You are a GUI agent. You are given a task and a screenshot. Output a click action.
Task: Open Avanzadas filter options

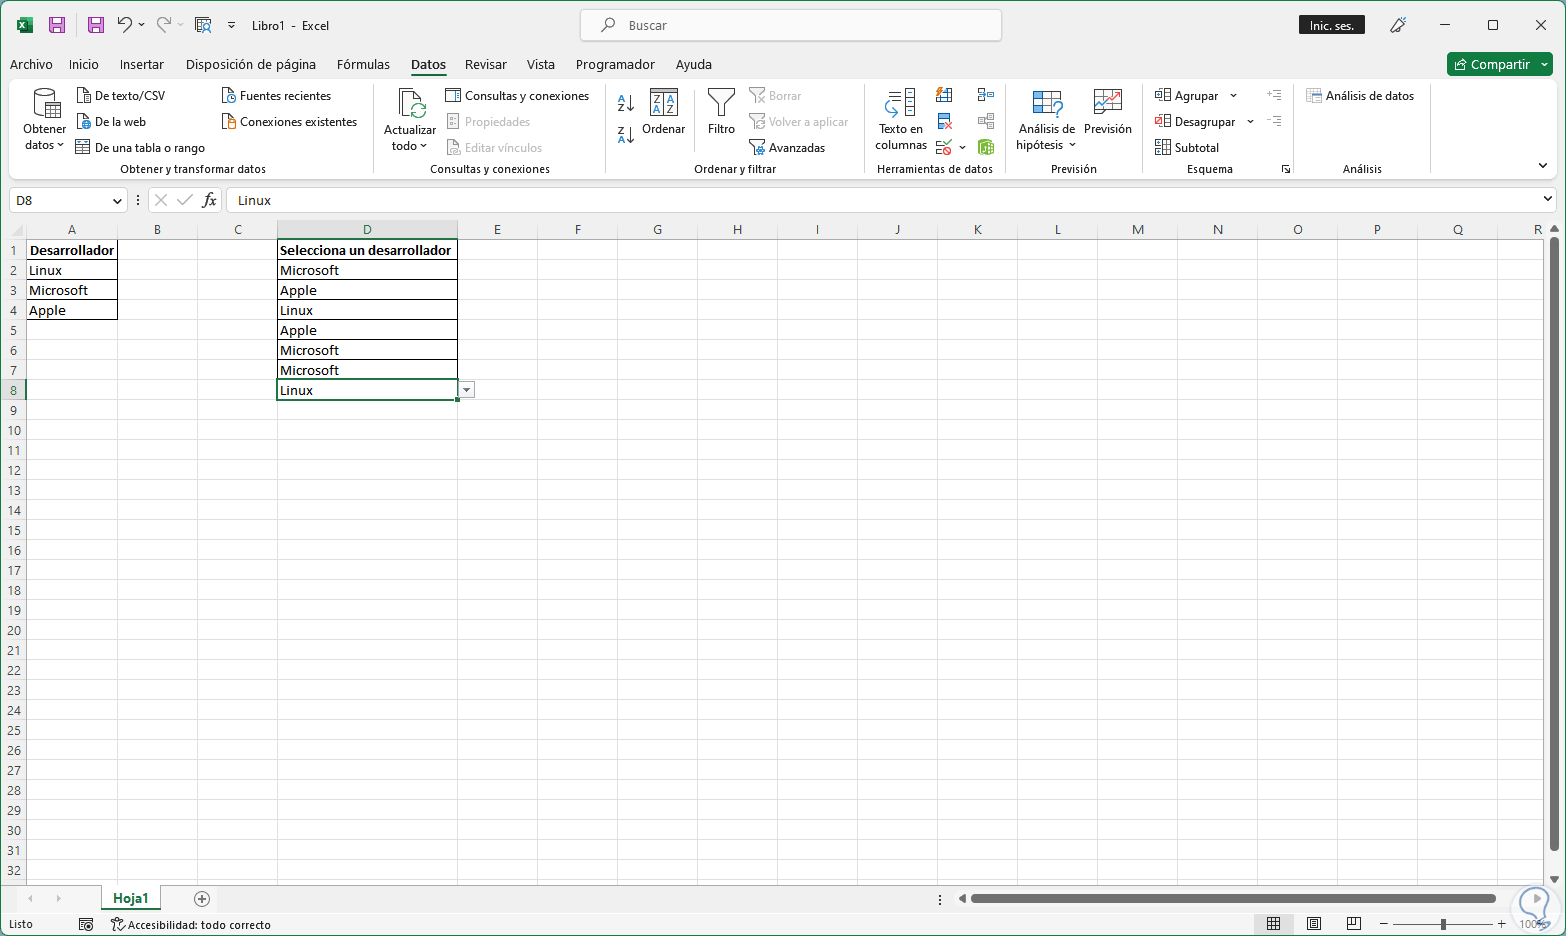tap(787, 148)
